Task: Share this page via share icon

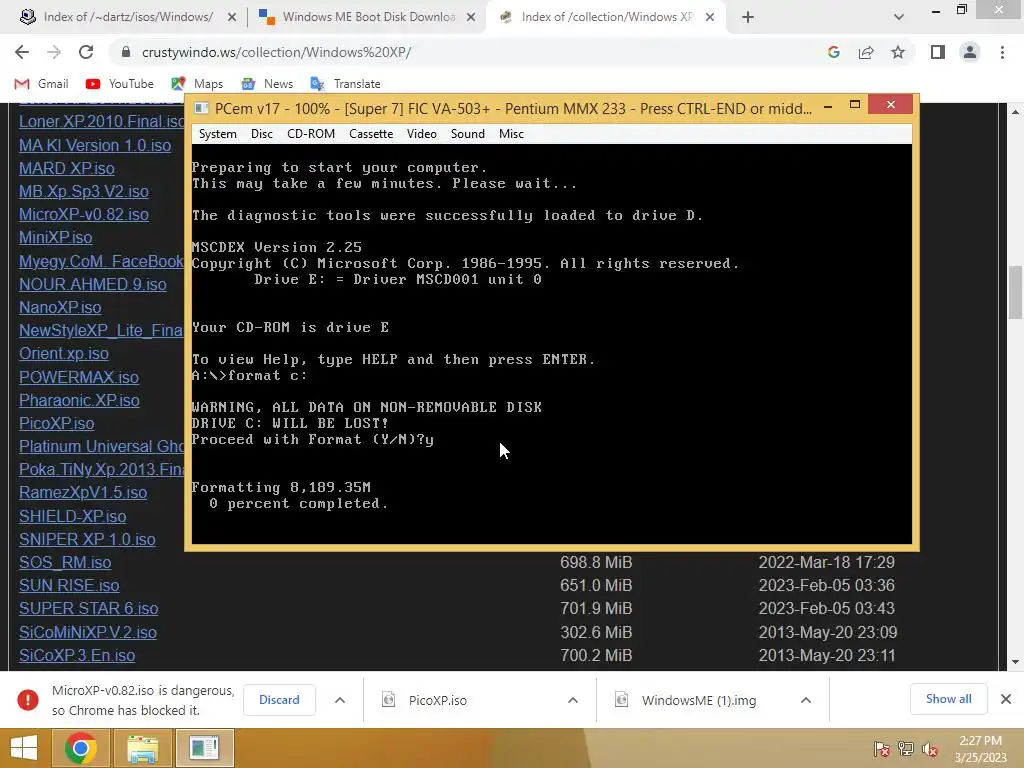Action: pos(866,52)
